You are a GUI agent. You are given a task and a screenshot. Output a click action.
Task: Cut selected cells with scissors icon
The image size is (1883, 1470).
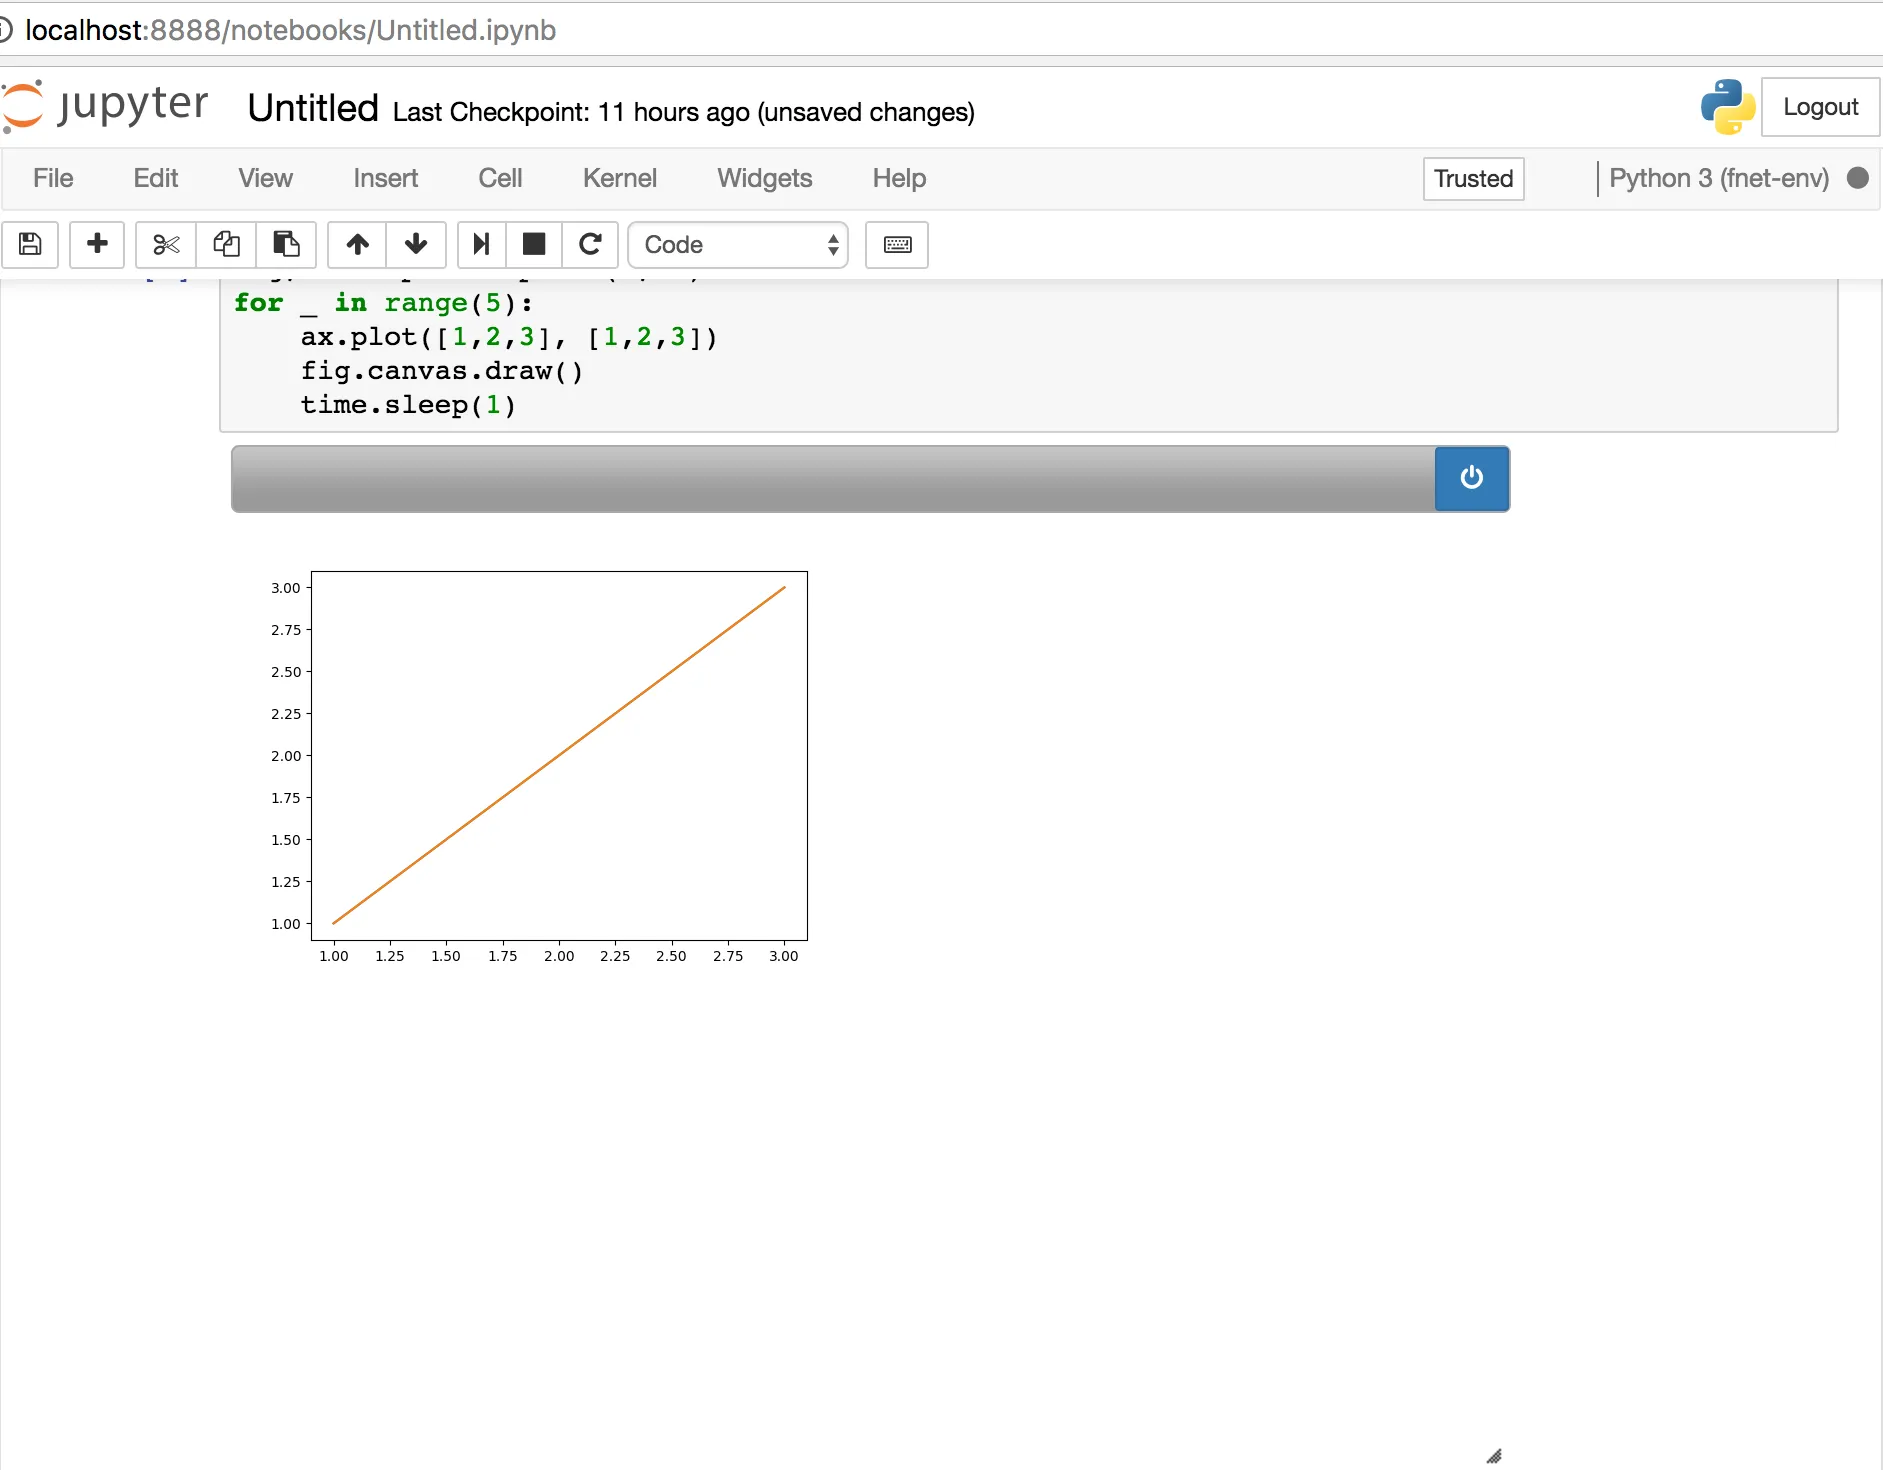(x=166, y=245)
